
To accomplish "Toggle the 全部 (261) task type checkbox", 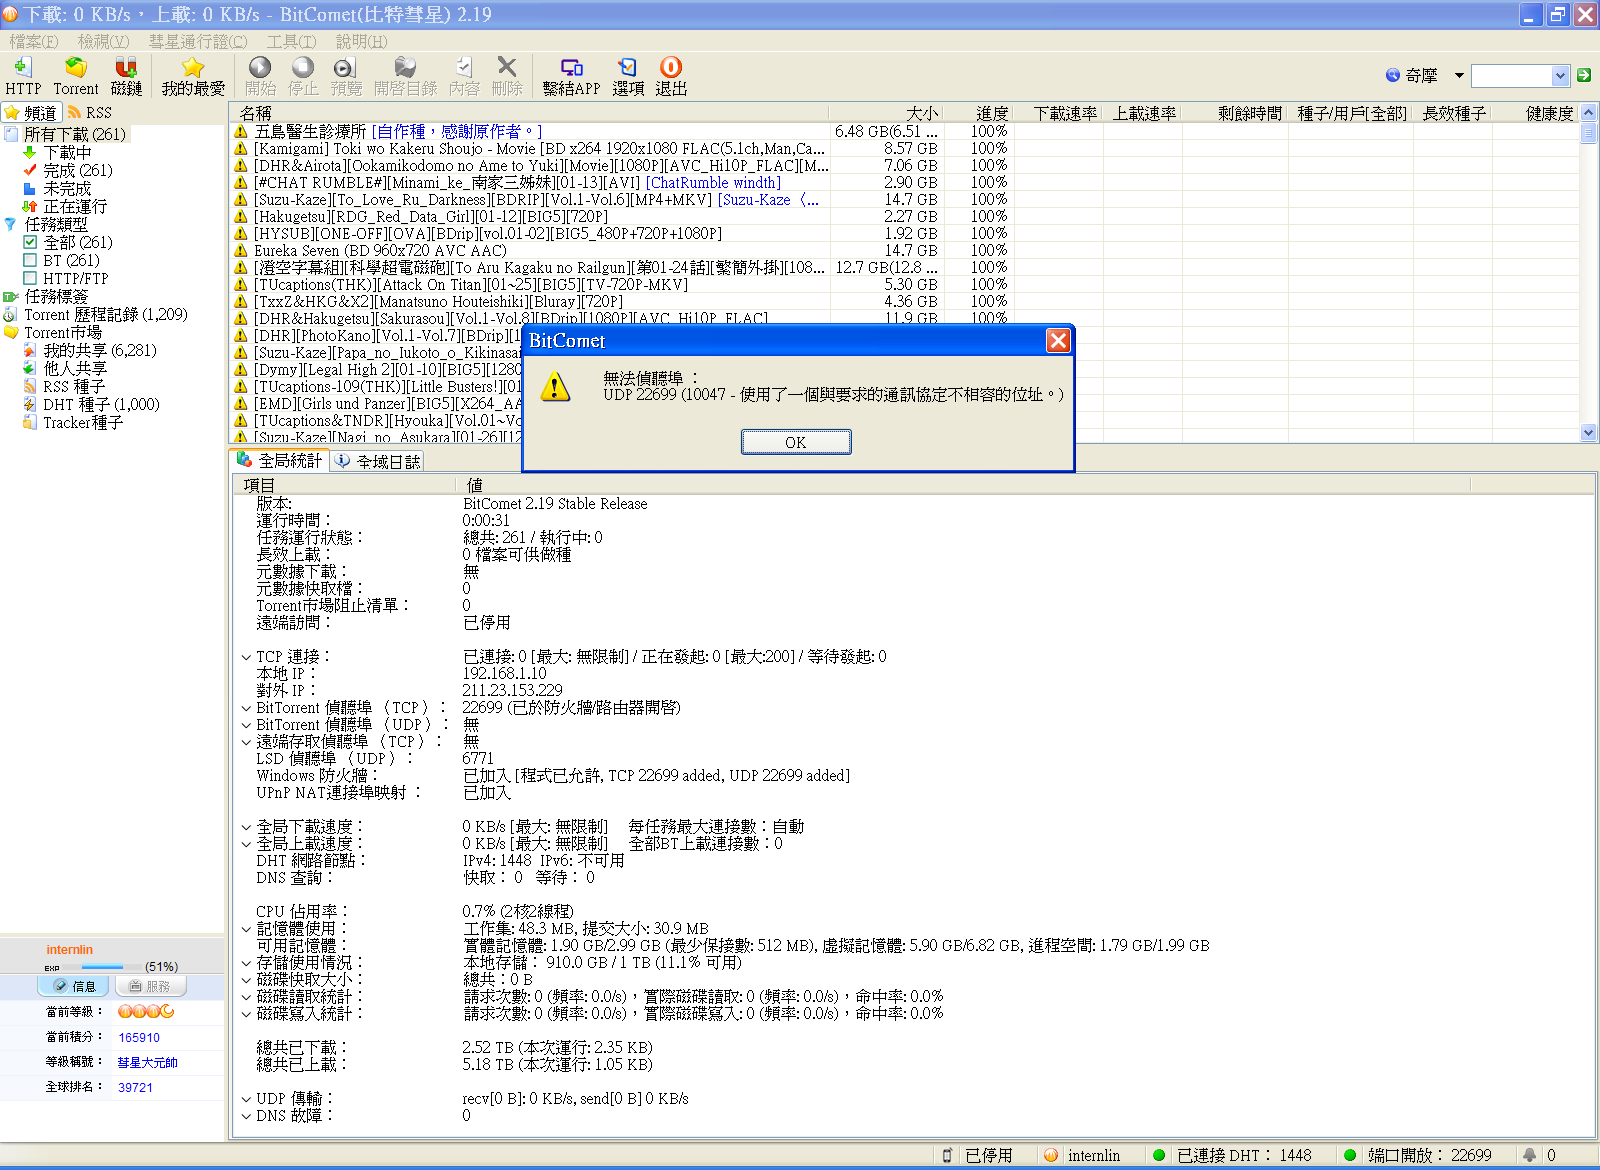I will pyautogui.click(x=30, y=242).
